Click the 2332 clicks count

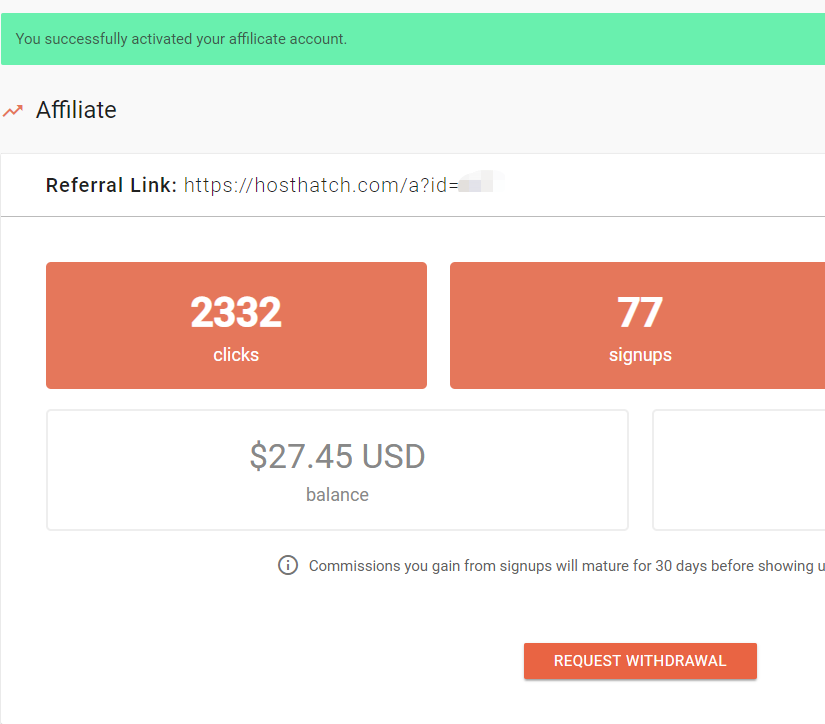pyautogui.click(x=236, y=313)
